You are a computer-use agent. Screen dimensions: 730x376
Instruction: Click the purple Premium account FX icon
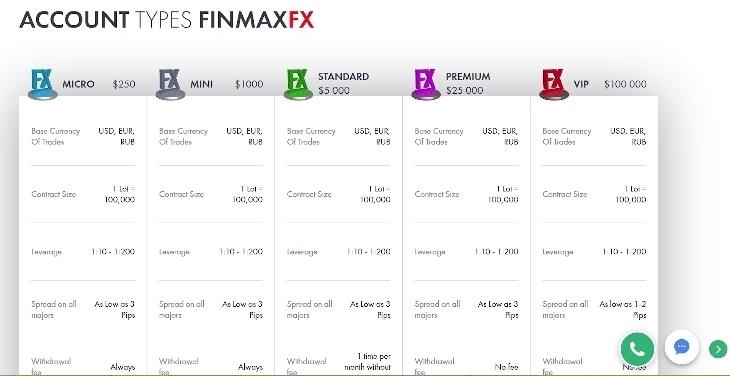click(426, 84)
